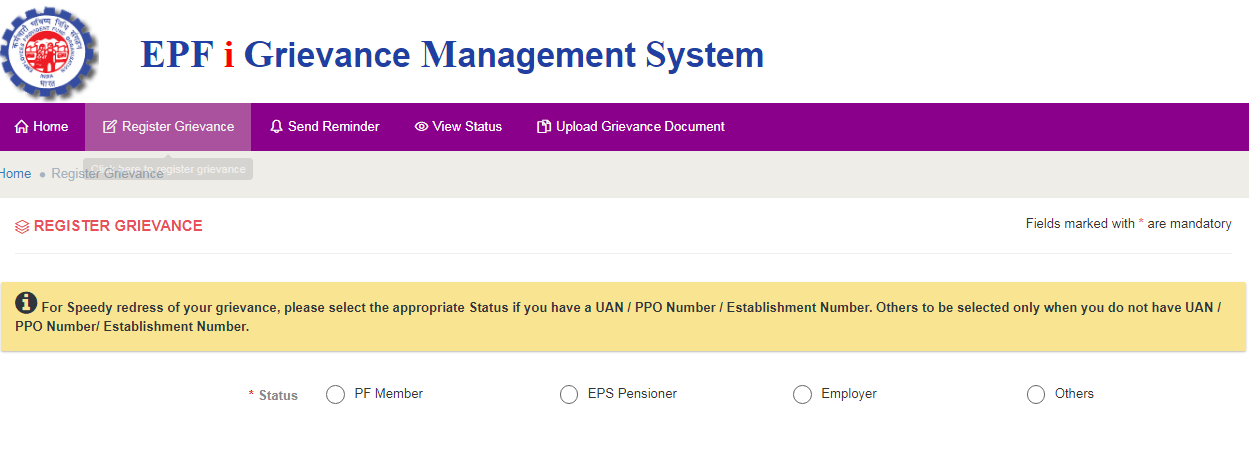
Task: Click the View Status eye icon
Action: pos(421,127)
